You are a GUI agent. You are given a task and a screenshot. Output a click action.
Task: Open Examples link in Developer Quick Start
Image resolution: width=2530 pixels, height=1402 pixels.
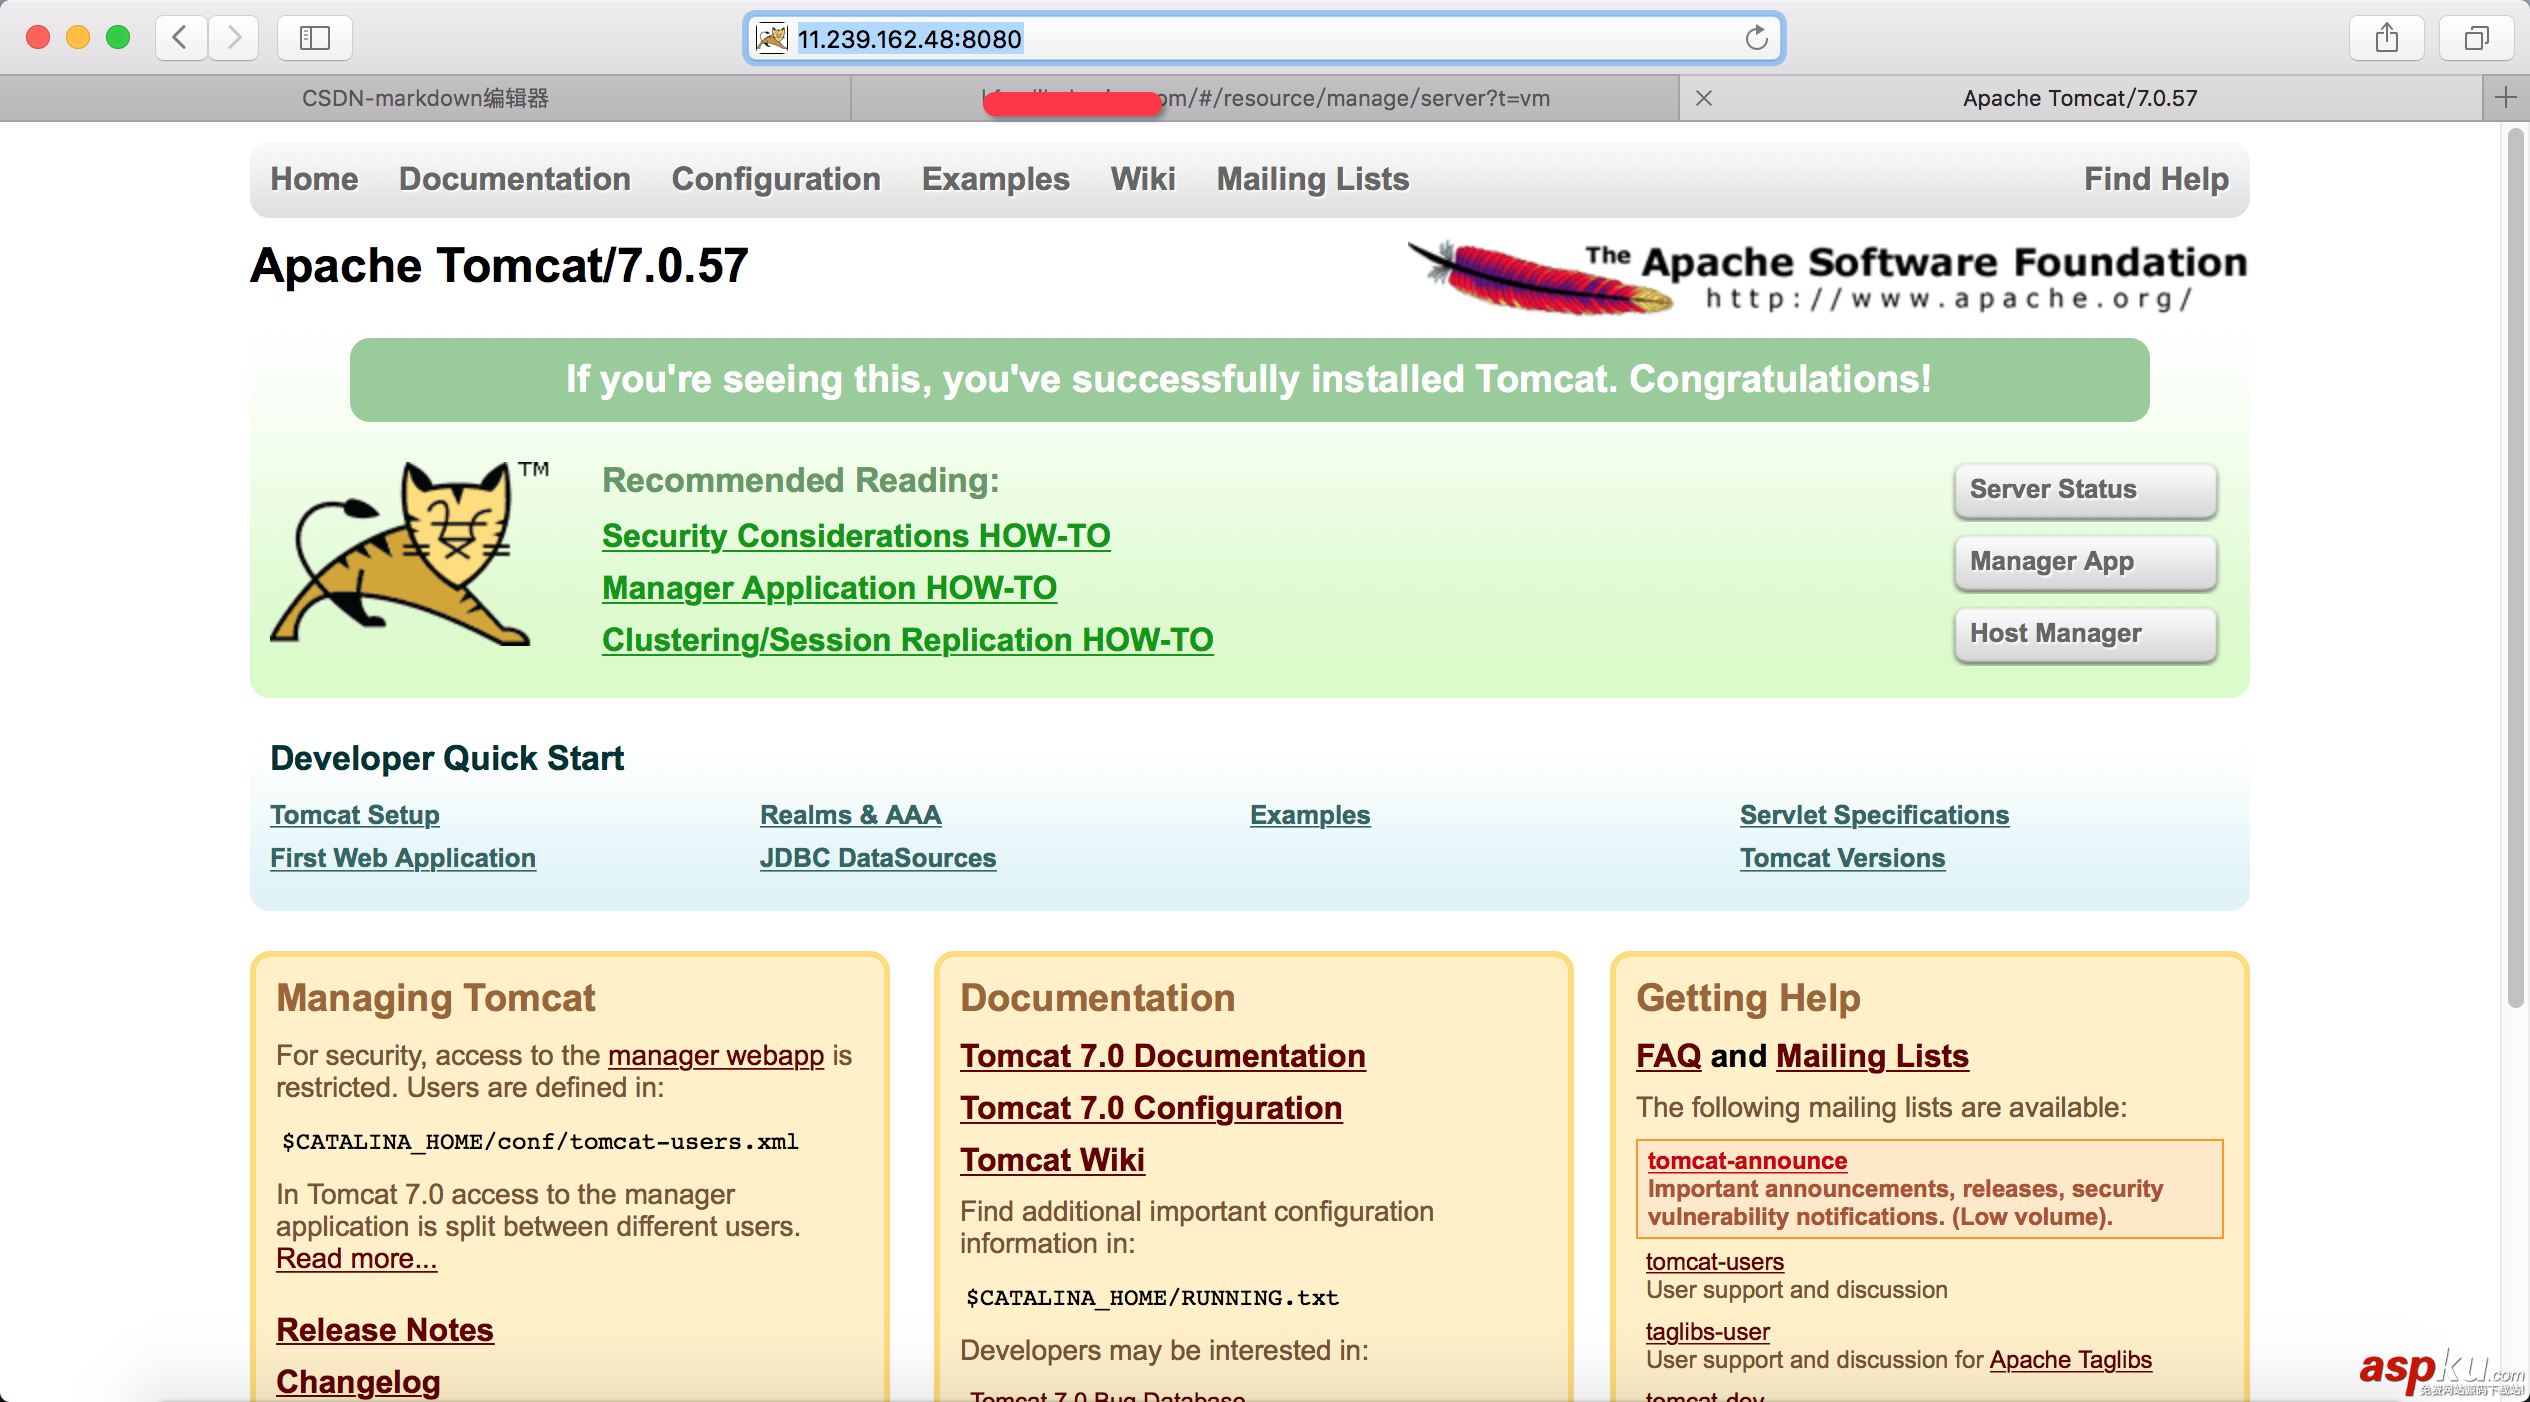point(1310,815)
